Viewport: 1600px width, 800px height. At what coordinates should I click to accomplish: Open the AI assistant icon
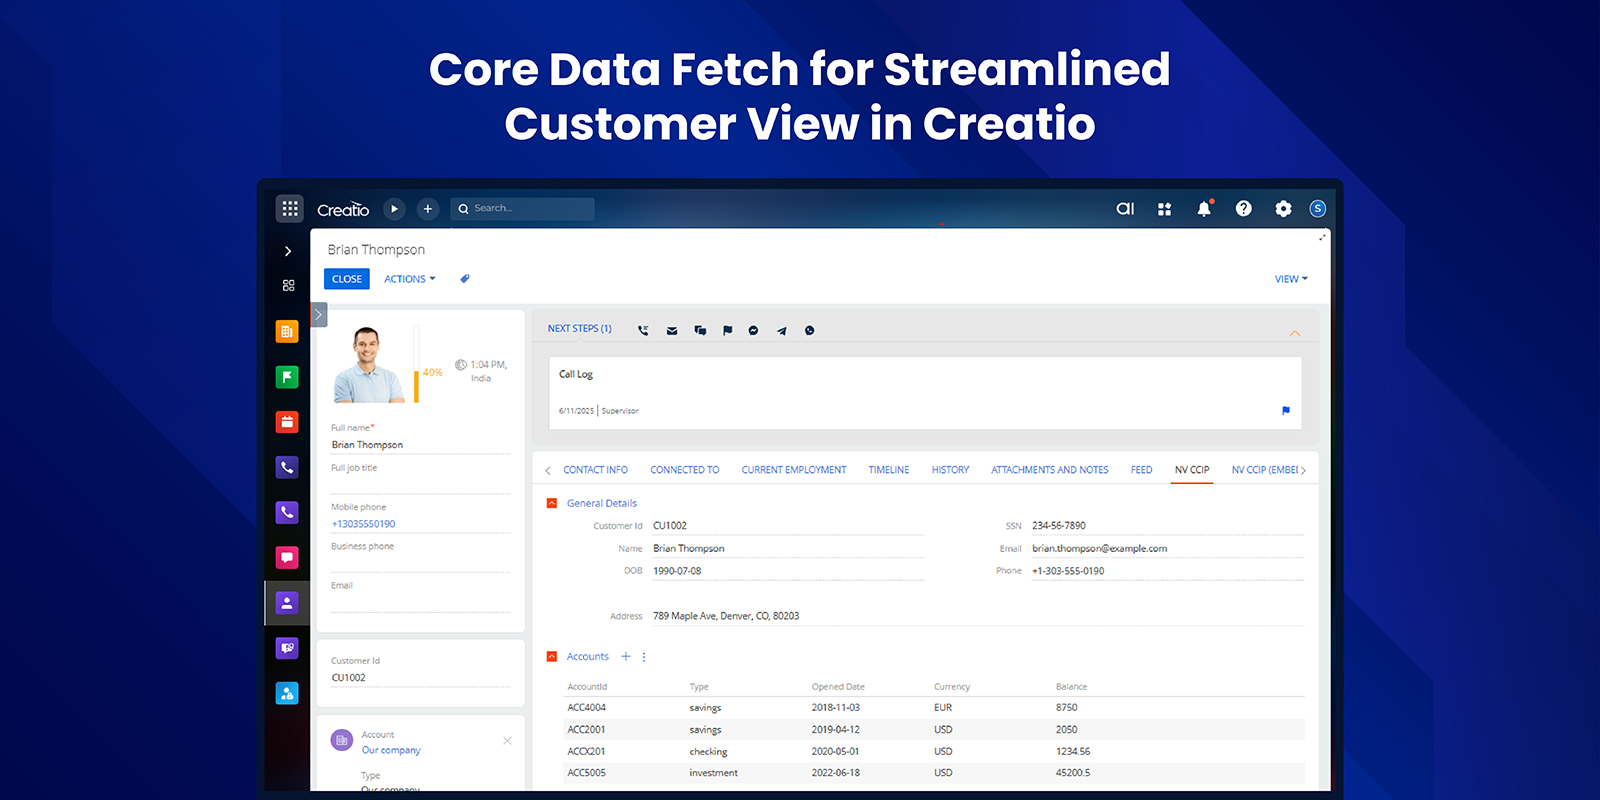tap(1125, 209)
